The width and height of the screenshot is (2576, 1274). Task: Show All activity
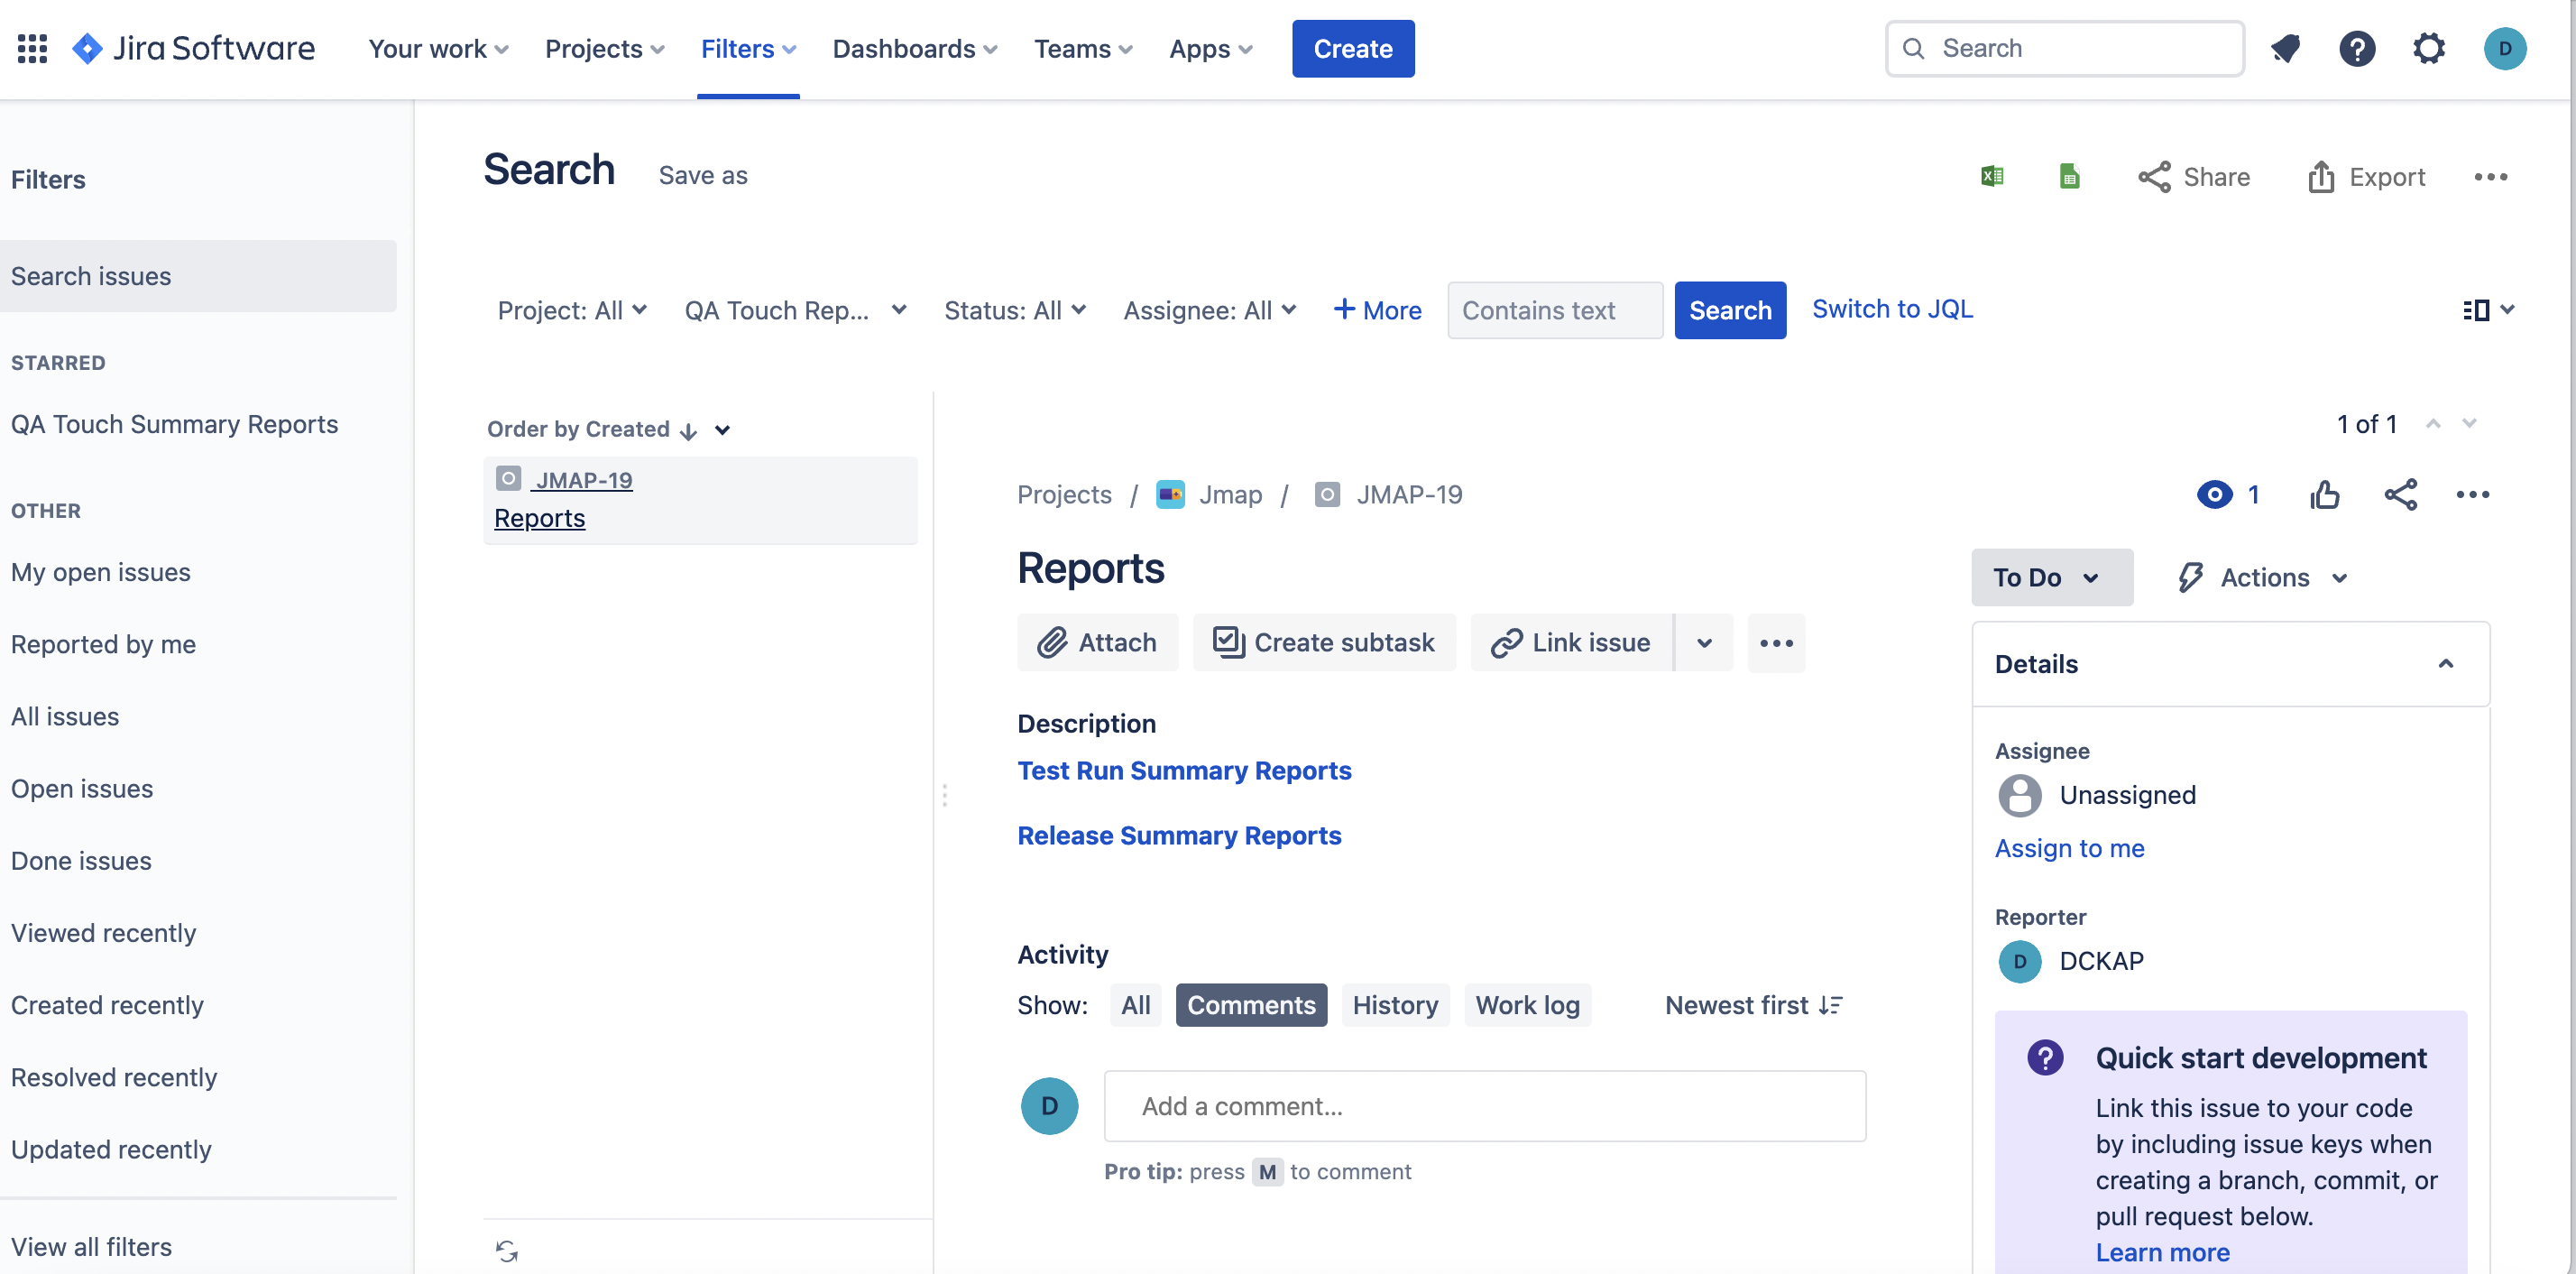coord(1135,1005)
